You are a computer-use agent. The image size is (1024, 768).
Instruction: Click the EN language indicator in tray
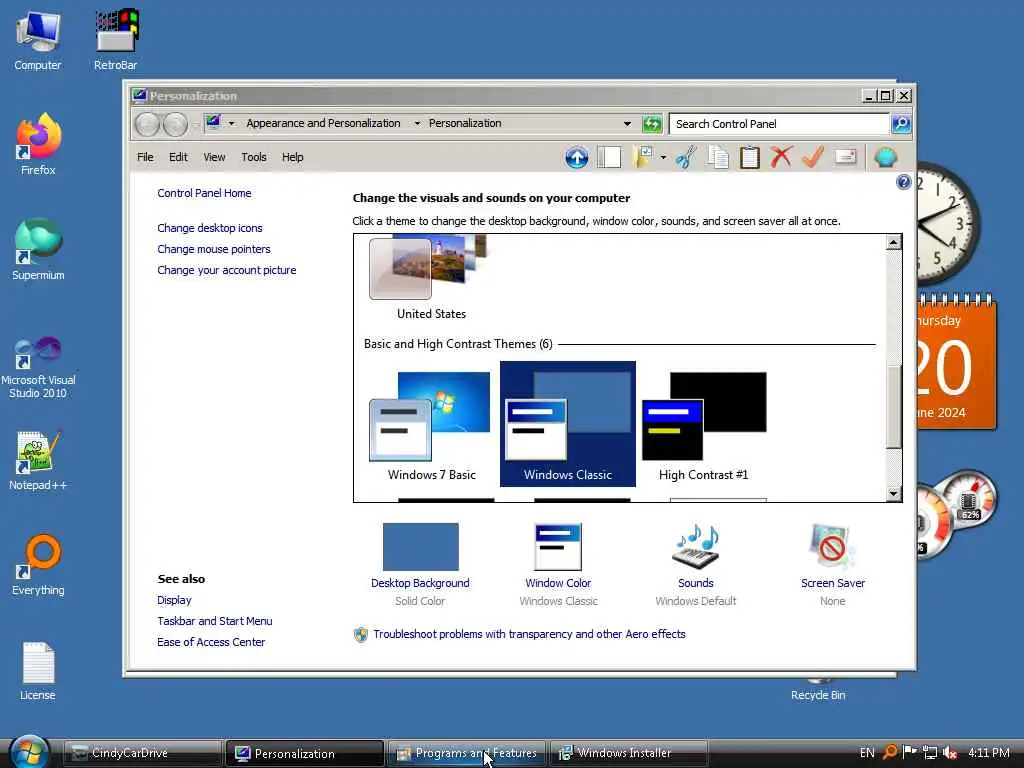point(867,753)
